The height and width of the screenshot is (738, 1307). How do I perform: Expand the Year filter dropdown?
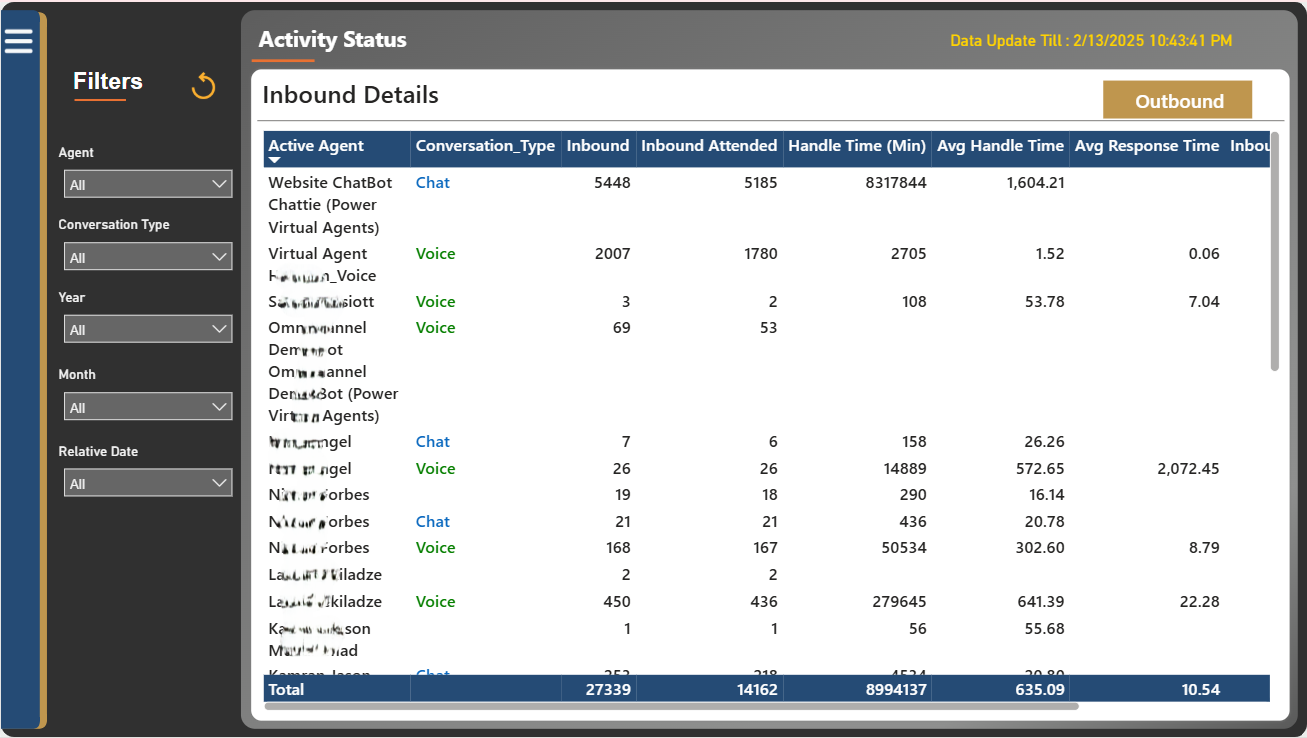pyautogui.click(x=148, y=329)
